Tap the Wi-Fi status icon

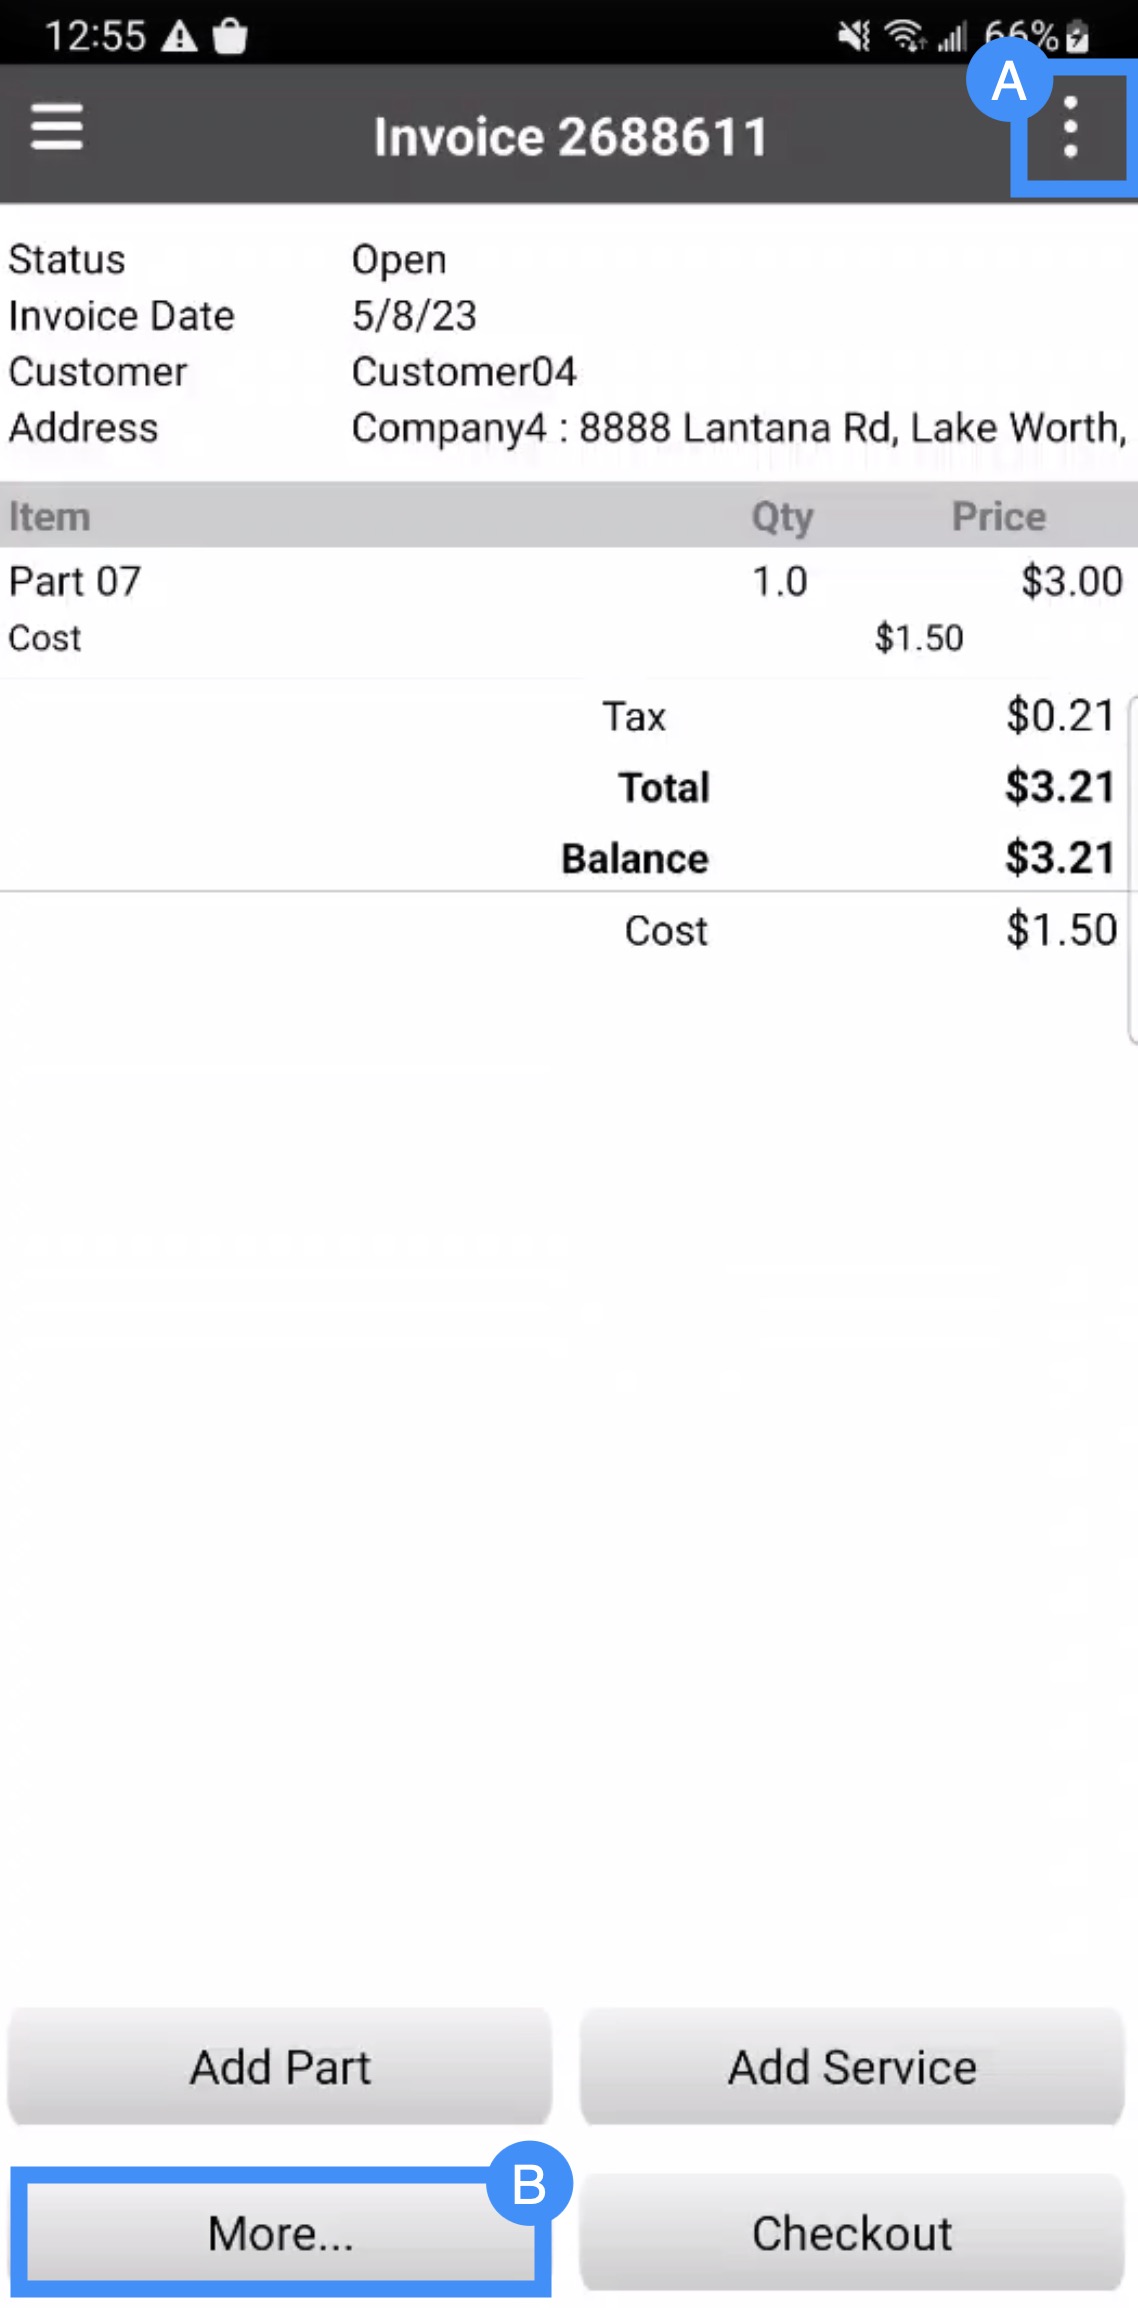[905, 37]
